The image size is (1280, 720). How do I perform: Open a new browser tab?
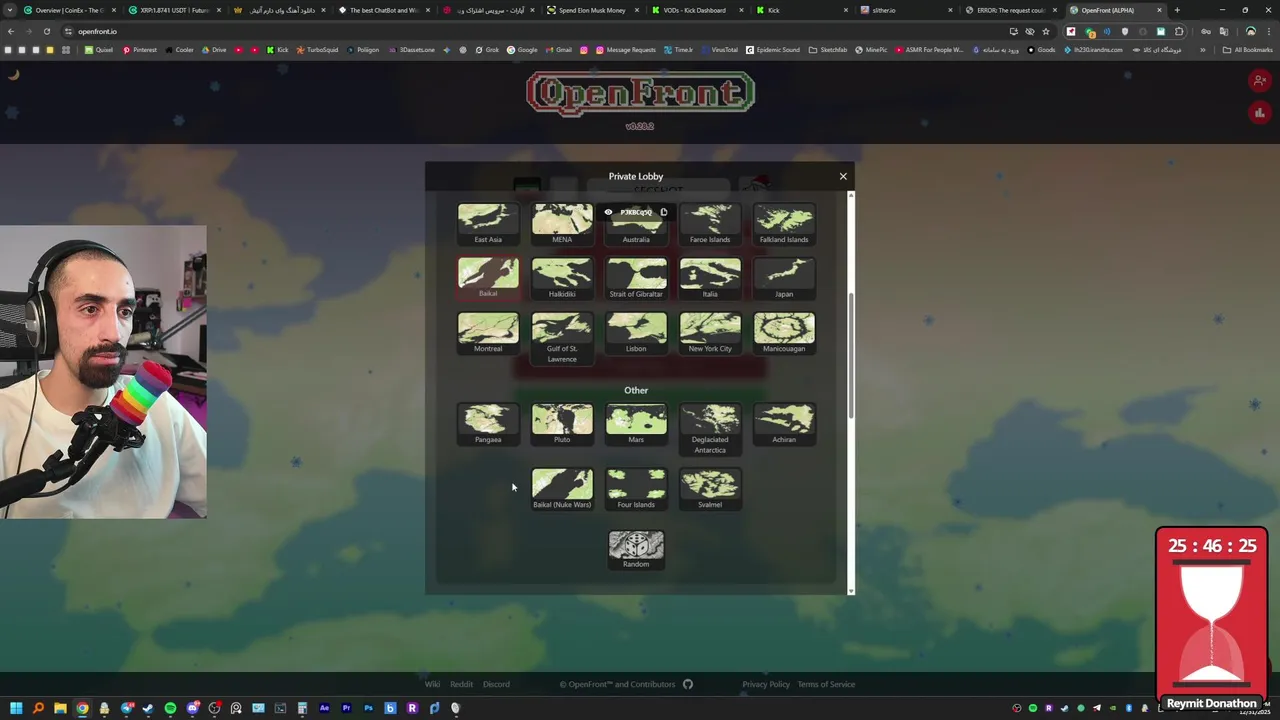point(1177,10)
